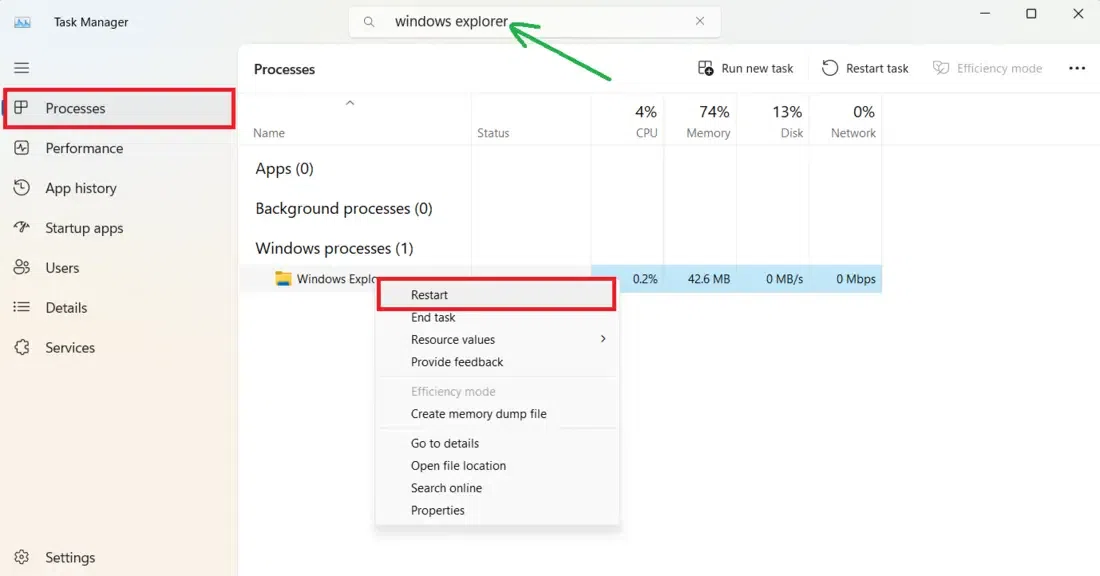Click the 42.6 MB memory value
The image size is (1100, 576).
click(x=709, y=279)
